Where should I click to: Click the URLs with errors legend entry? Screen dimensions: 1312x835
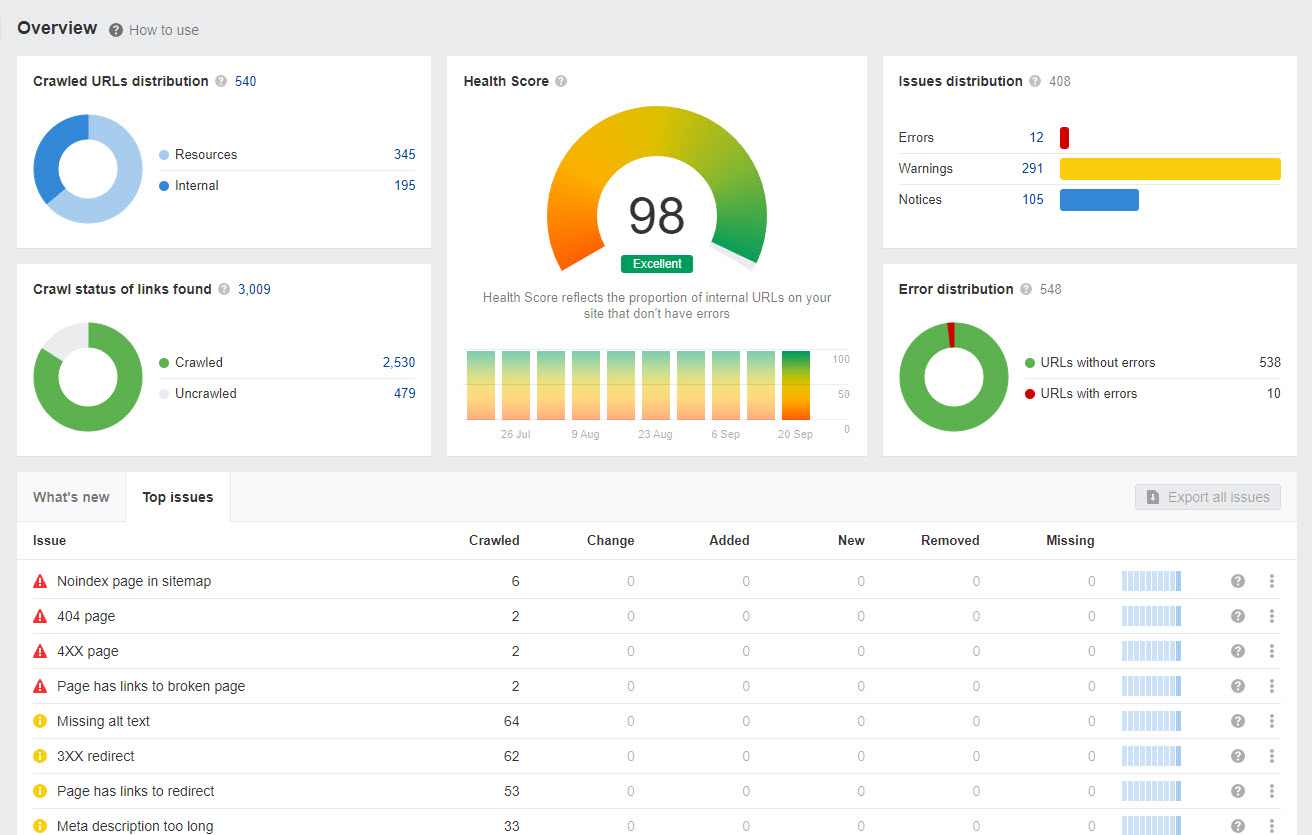1081,393
